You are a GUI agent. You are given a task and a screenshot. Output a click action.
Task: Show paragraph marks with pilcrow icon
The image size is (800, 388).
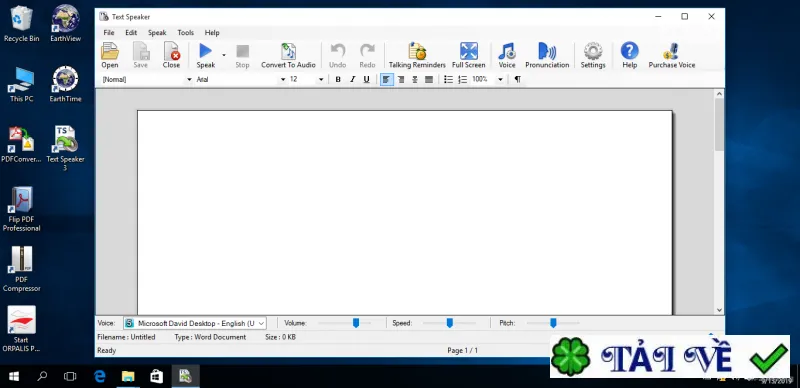pos(518,80)
